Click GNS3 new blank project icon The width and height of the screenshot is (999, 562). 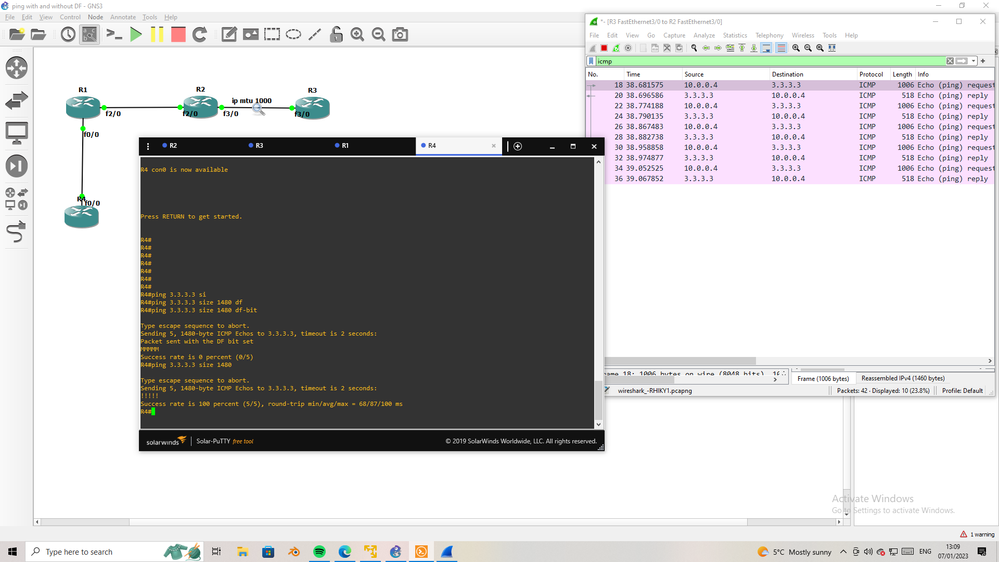pos(17,34)
